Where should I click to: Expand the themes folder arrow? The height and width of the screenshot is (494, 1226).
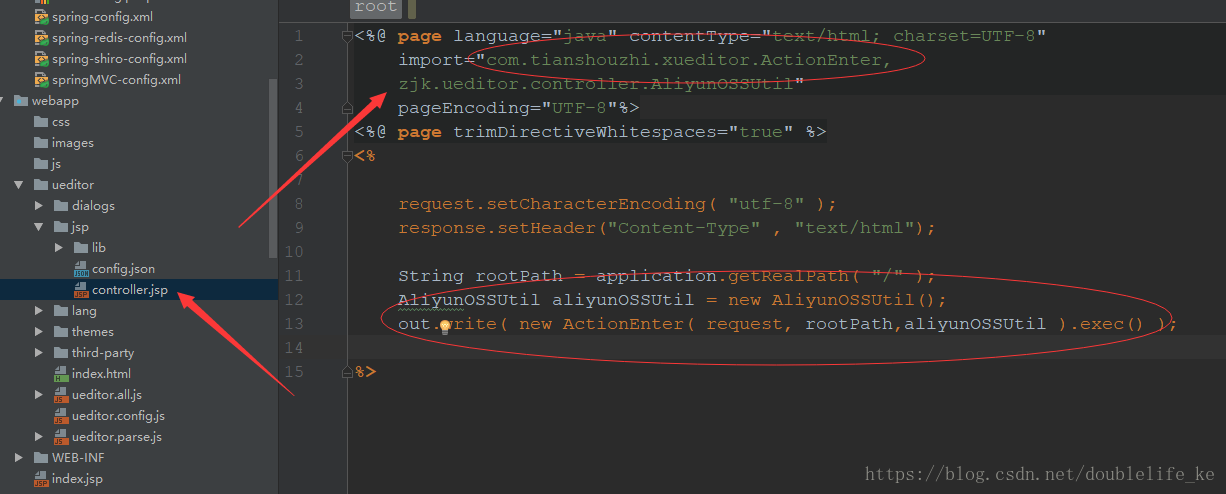click(x=39, y=332)
